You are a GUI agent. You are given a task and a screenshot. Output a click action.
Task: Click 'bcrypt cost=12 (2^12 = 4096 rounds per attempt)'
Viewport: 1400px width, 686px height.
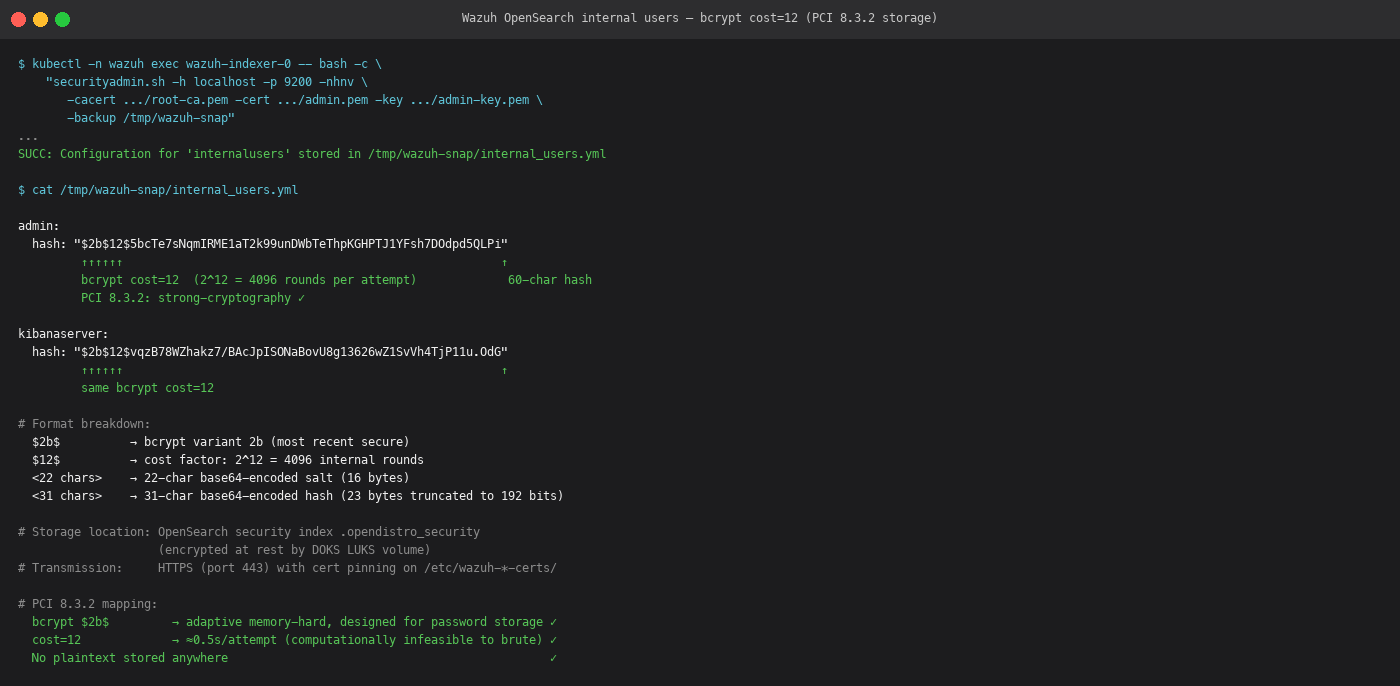[249, 280]
